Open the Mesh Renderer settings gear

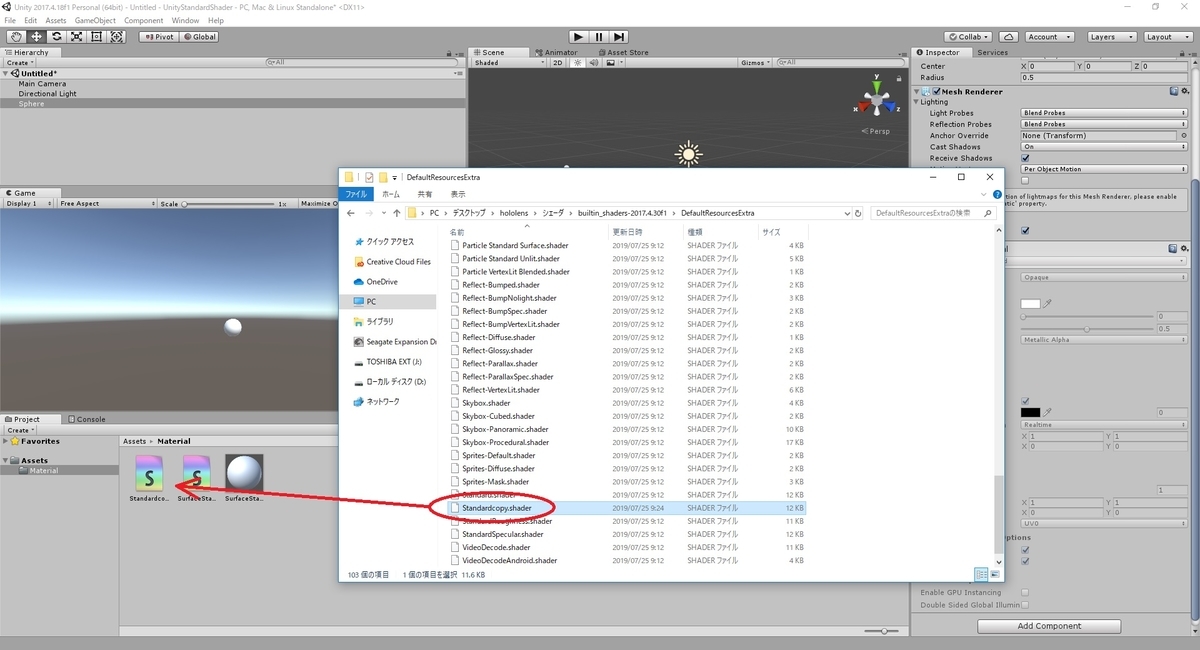tap(1186, 91)
